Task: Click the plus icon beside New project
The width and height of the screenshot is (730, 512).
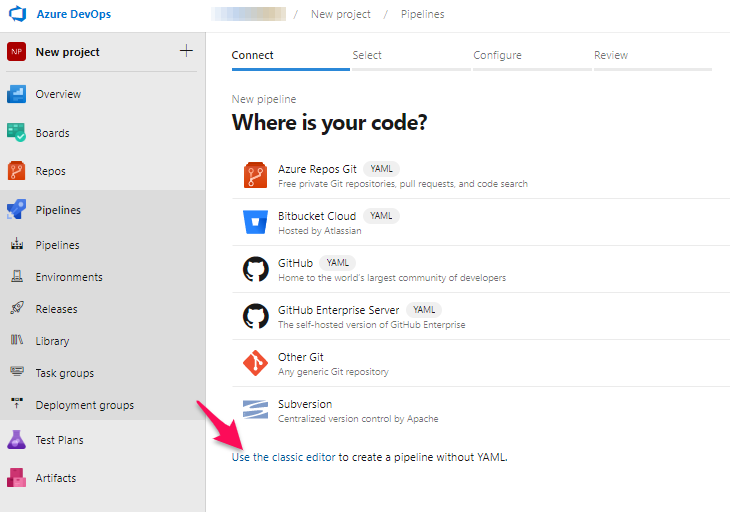Action: tap(186, 51)
